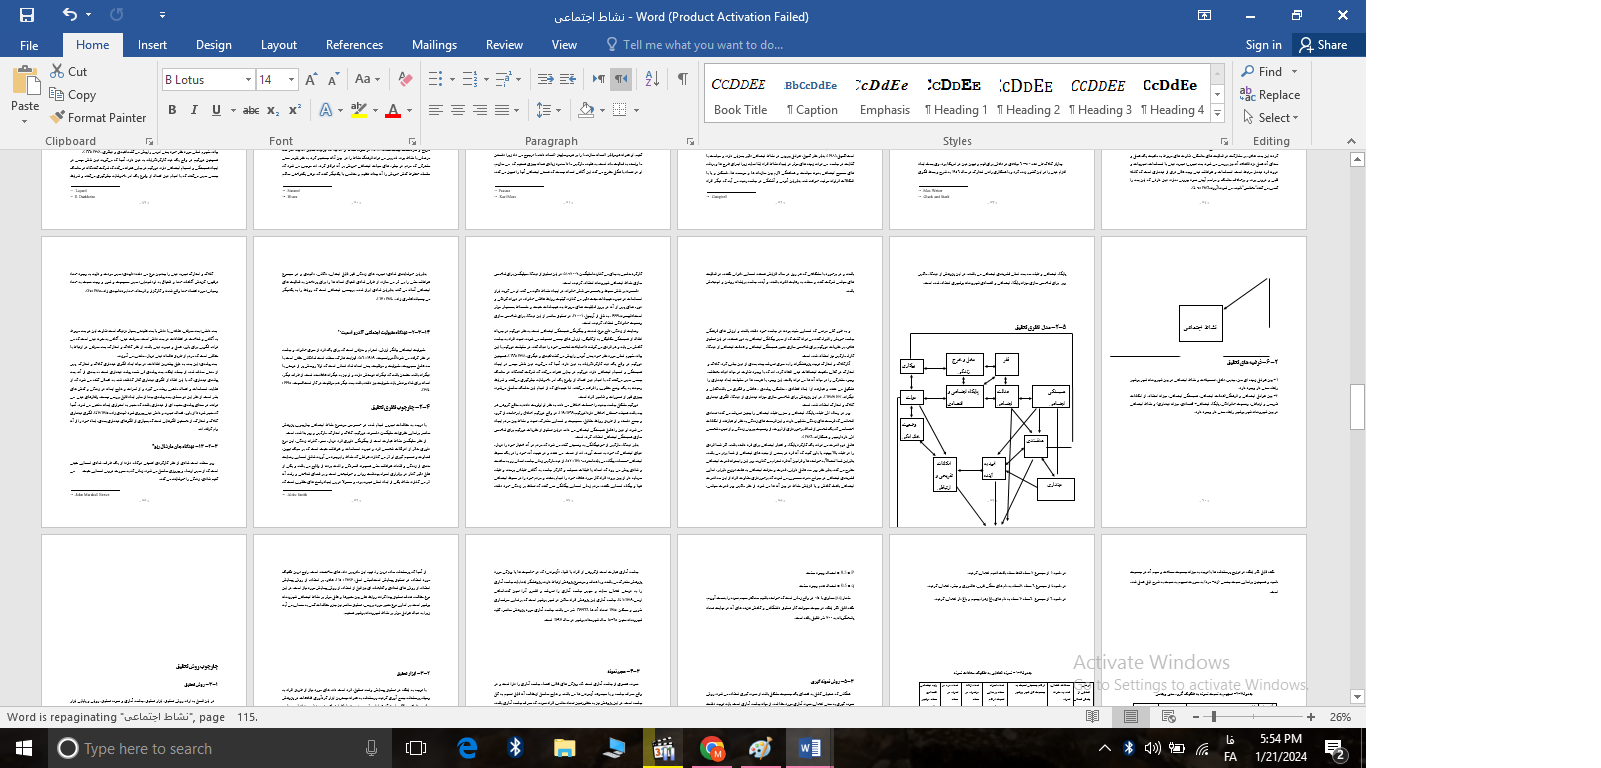Click the Center alignment icon
The image size is (1601, 768).
click(458, 110)
